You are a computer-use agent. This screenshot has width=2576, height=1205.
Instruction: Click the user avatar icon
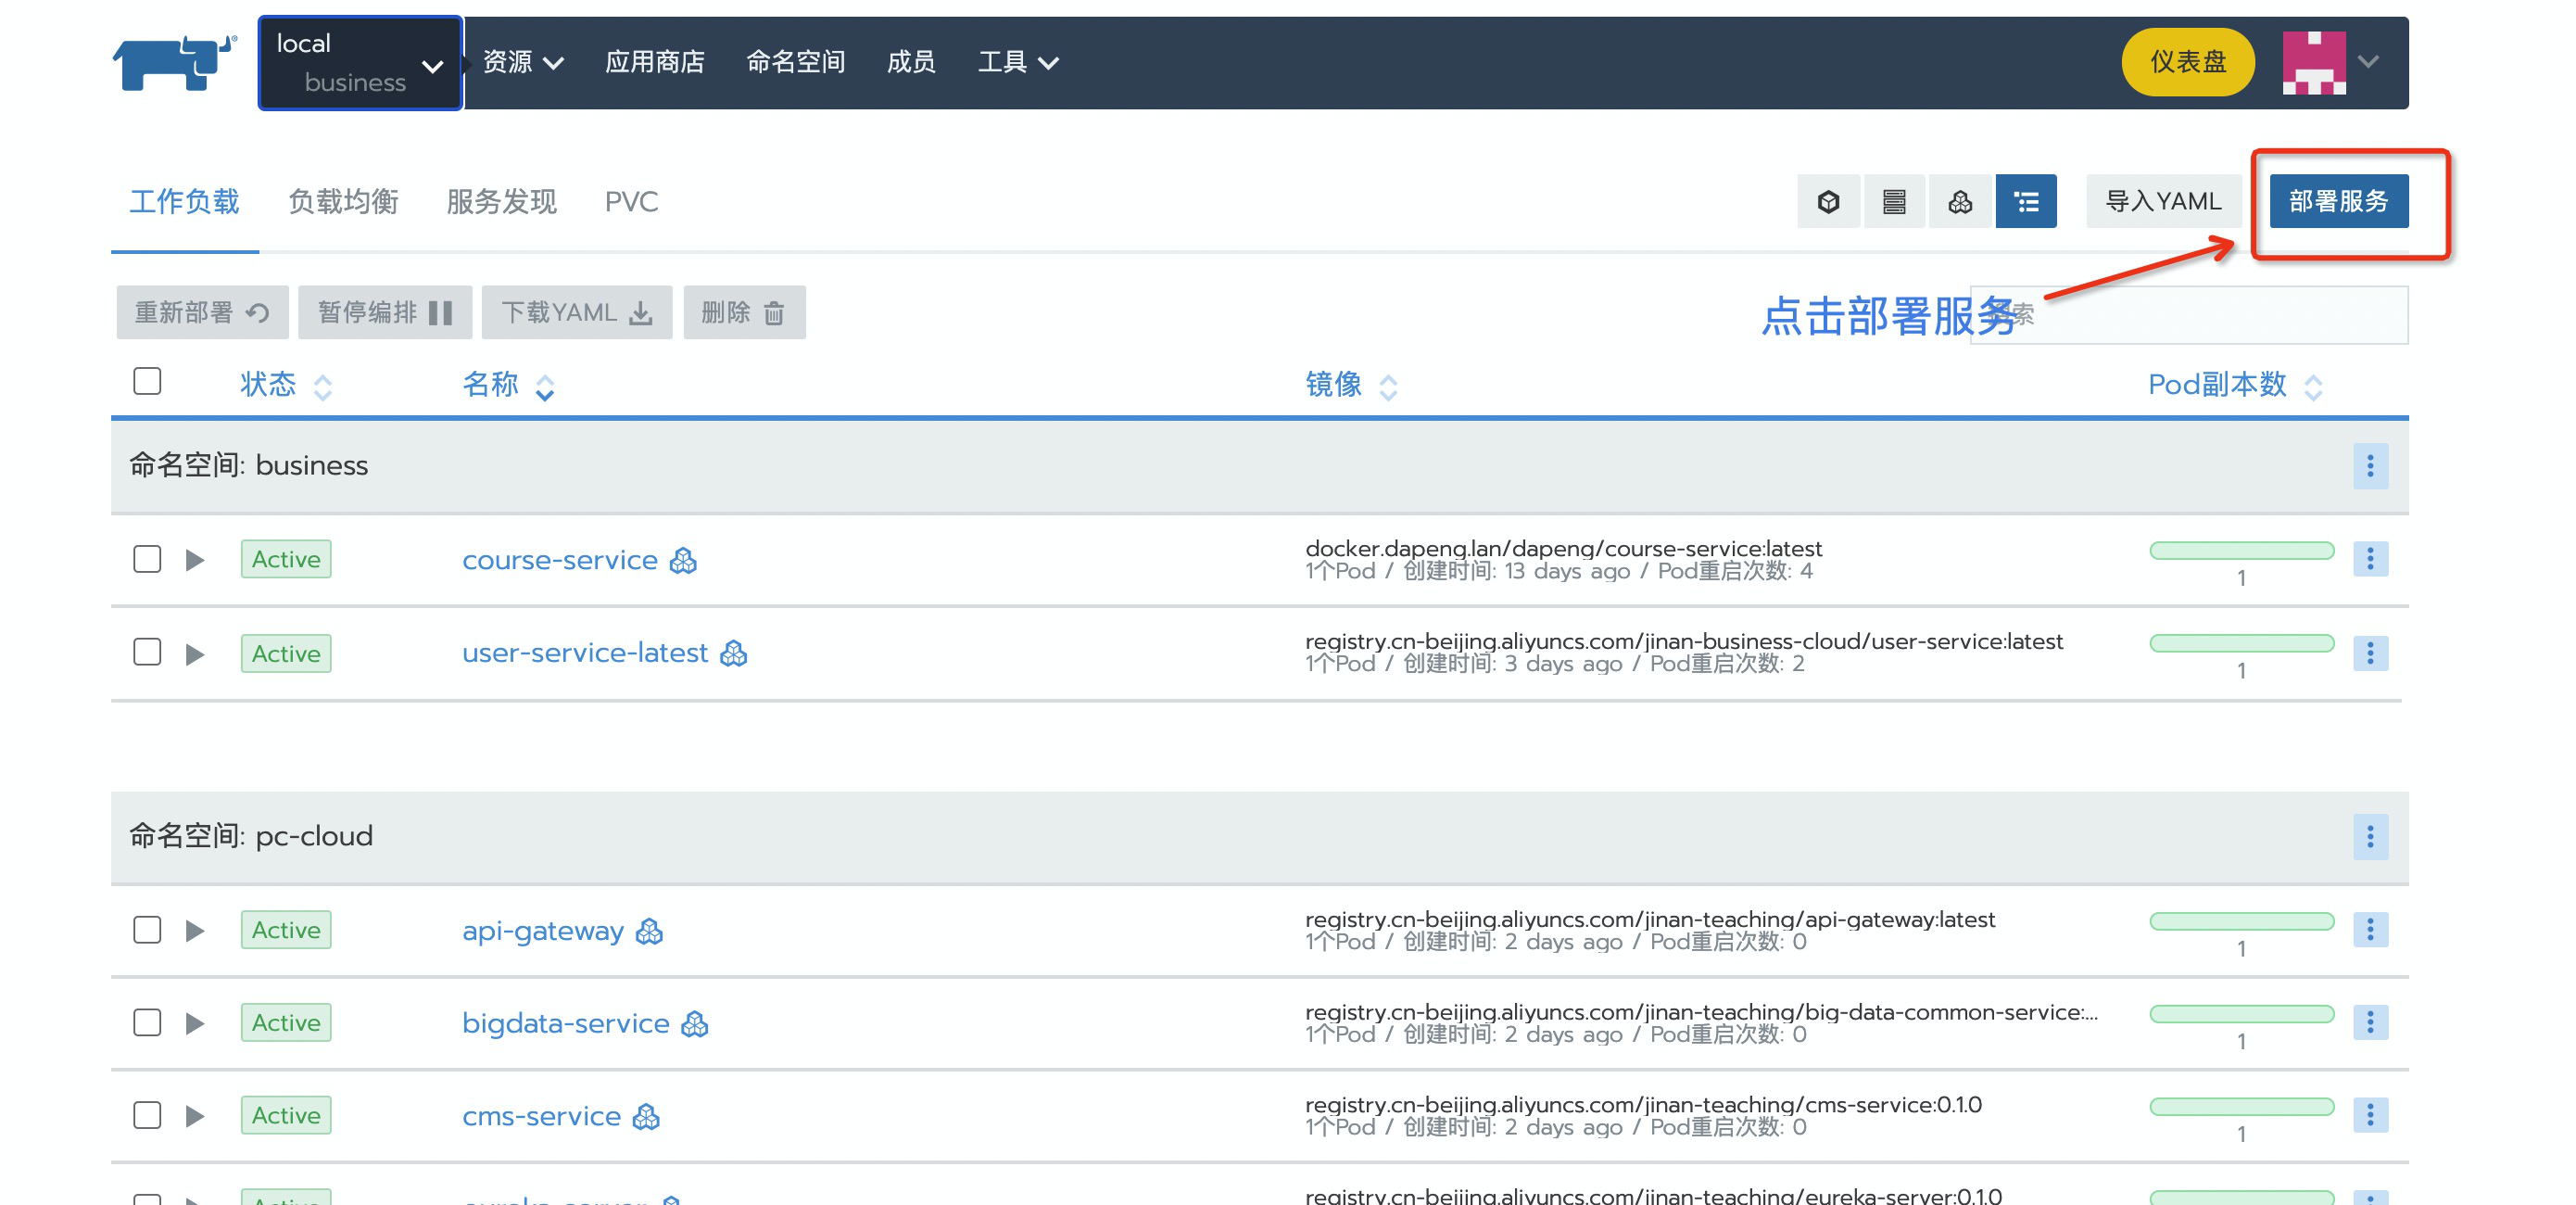[x=2313, y=62]
